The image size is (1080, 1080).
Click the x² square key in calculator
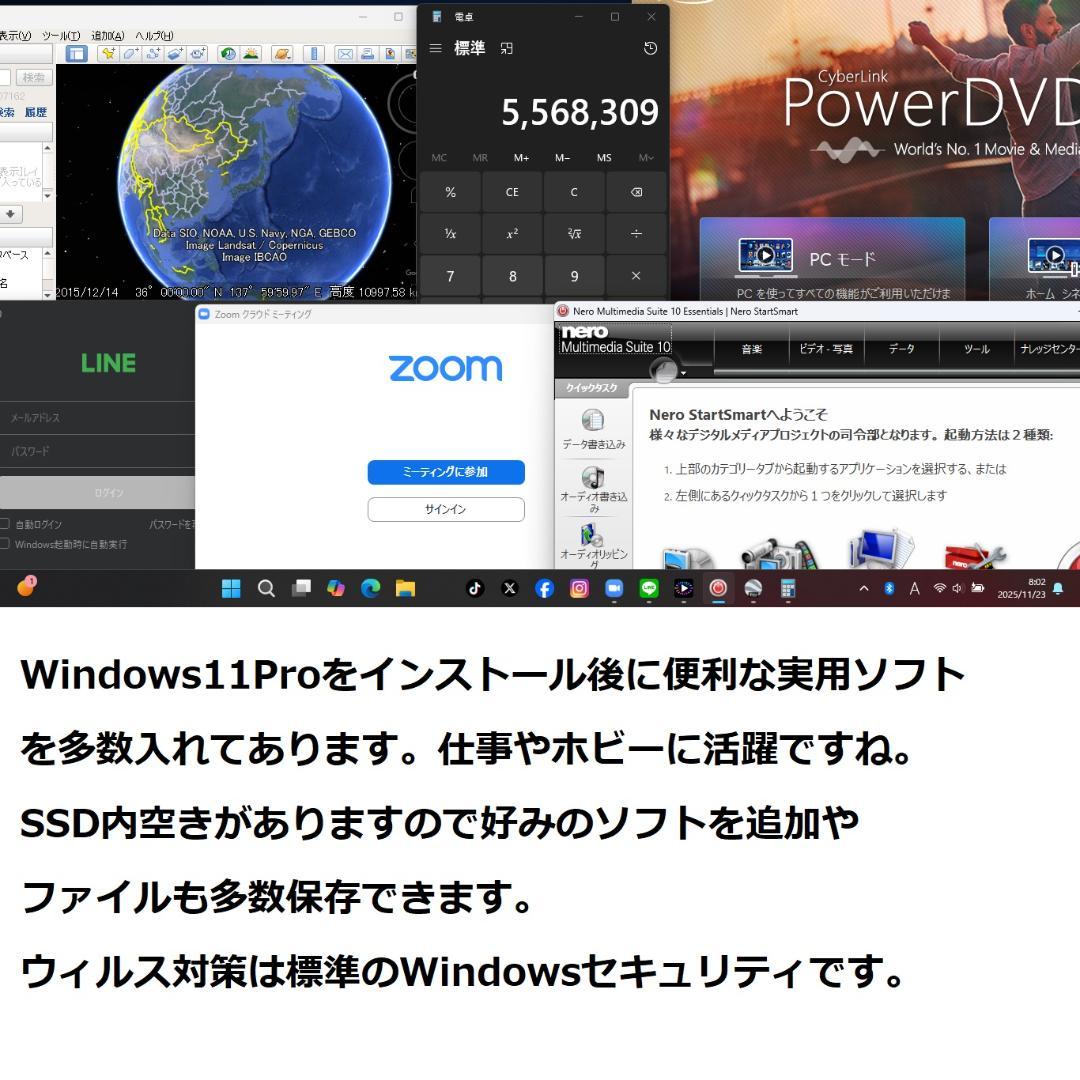click(x=512, y=234)
